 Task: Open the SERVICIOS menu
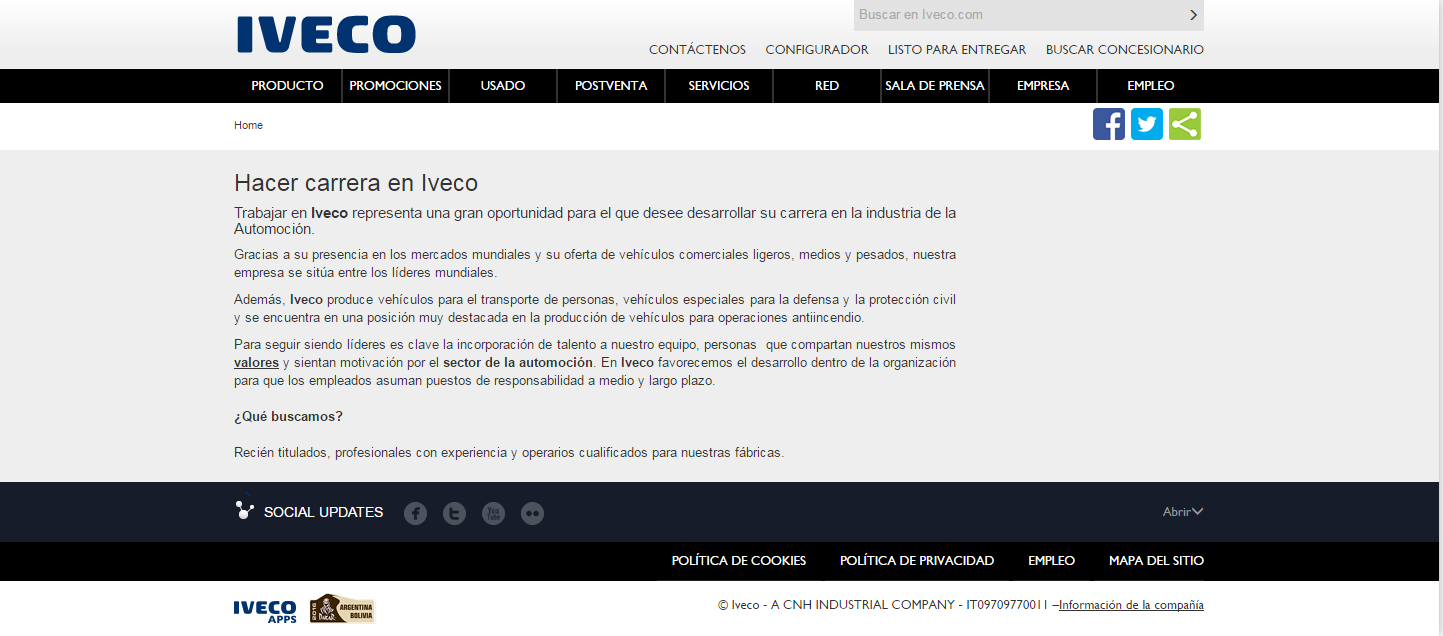coord(719,86)
